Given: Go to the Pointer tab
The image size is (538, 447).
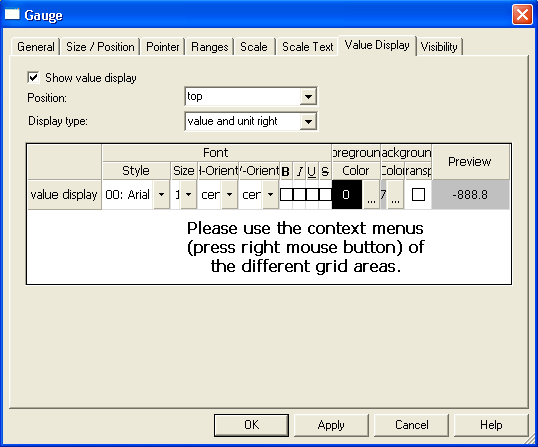Looking at the screenshot, I should pyautogui.click(x=162, y=47).
